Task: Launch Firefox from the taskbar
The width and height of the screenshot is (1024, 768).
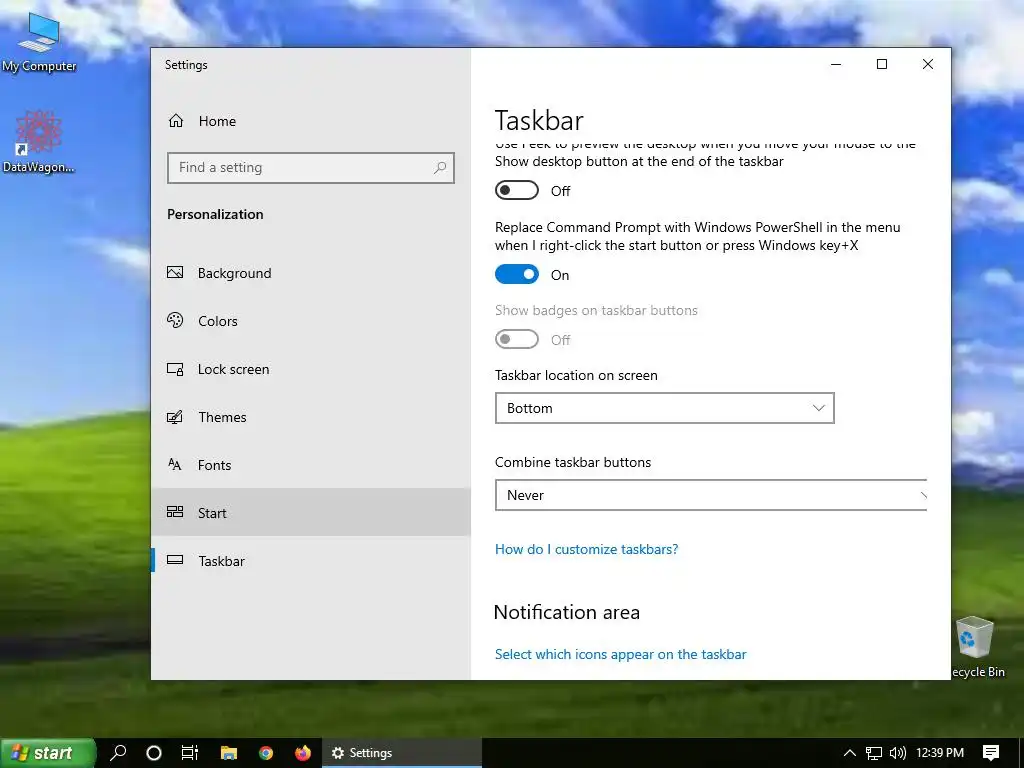Action: pyautogui.click(x=302, y=753)
